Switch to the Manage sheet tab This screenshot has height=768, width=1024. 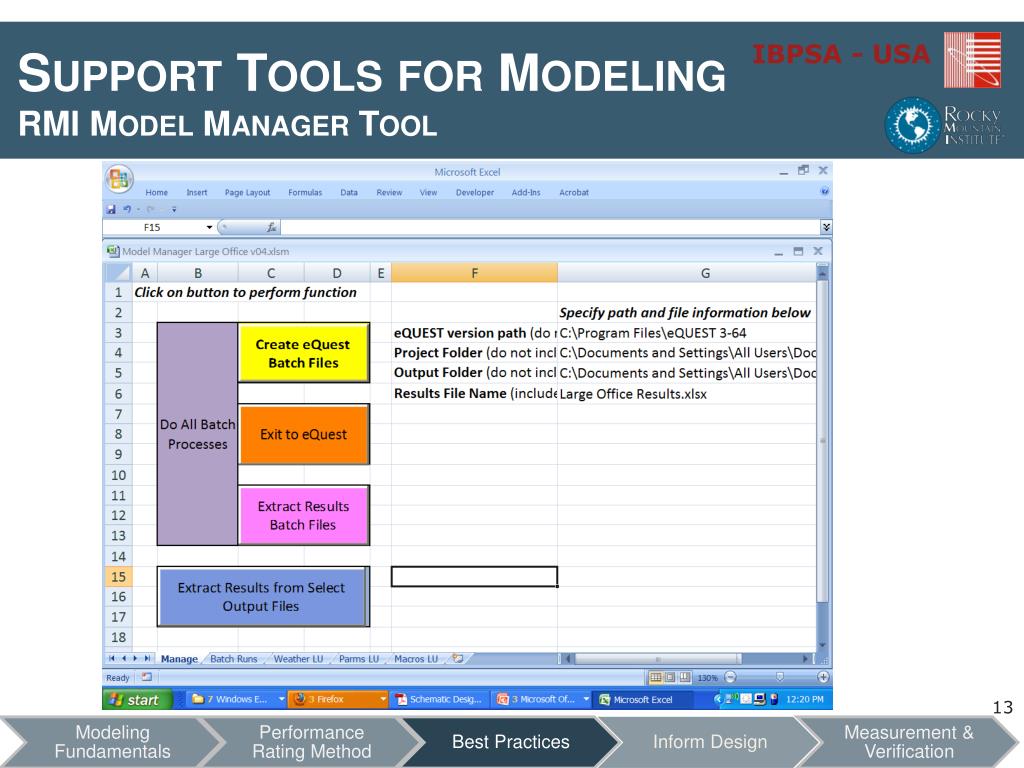[x=179, y=659]
